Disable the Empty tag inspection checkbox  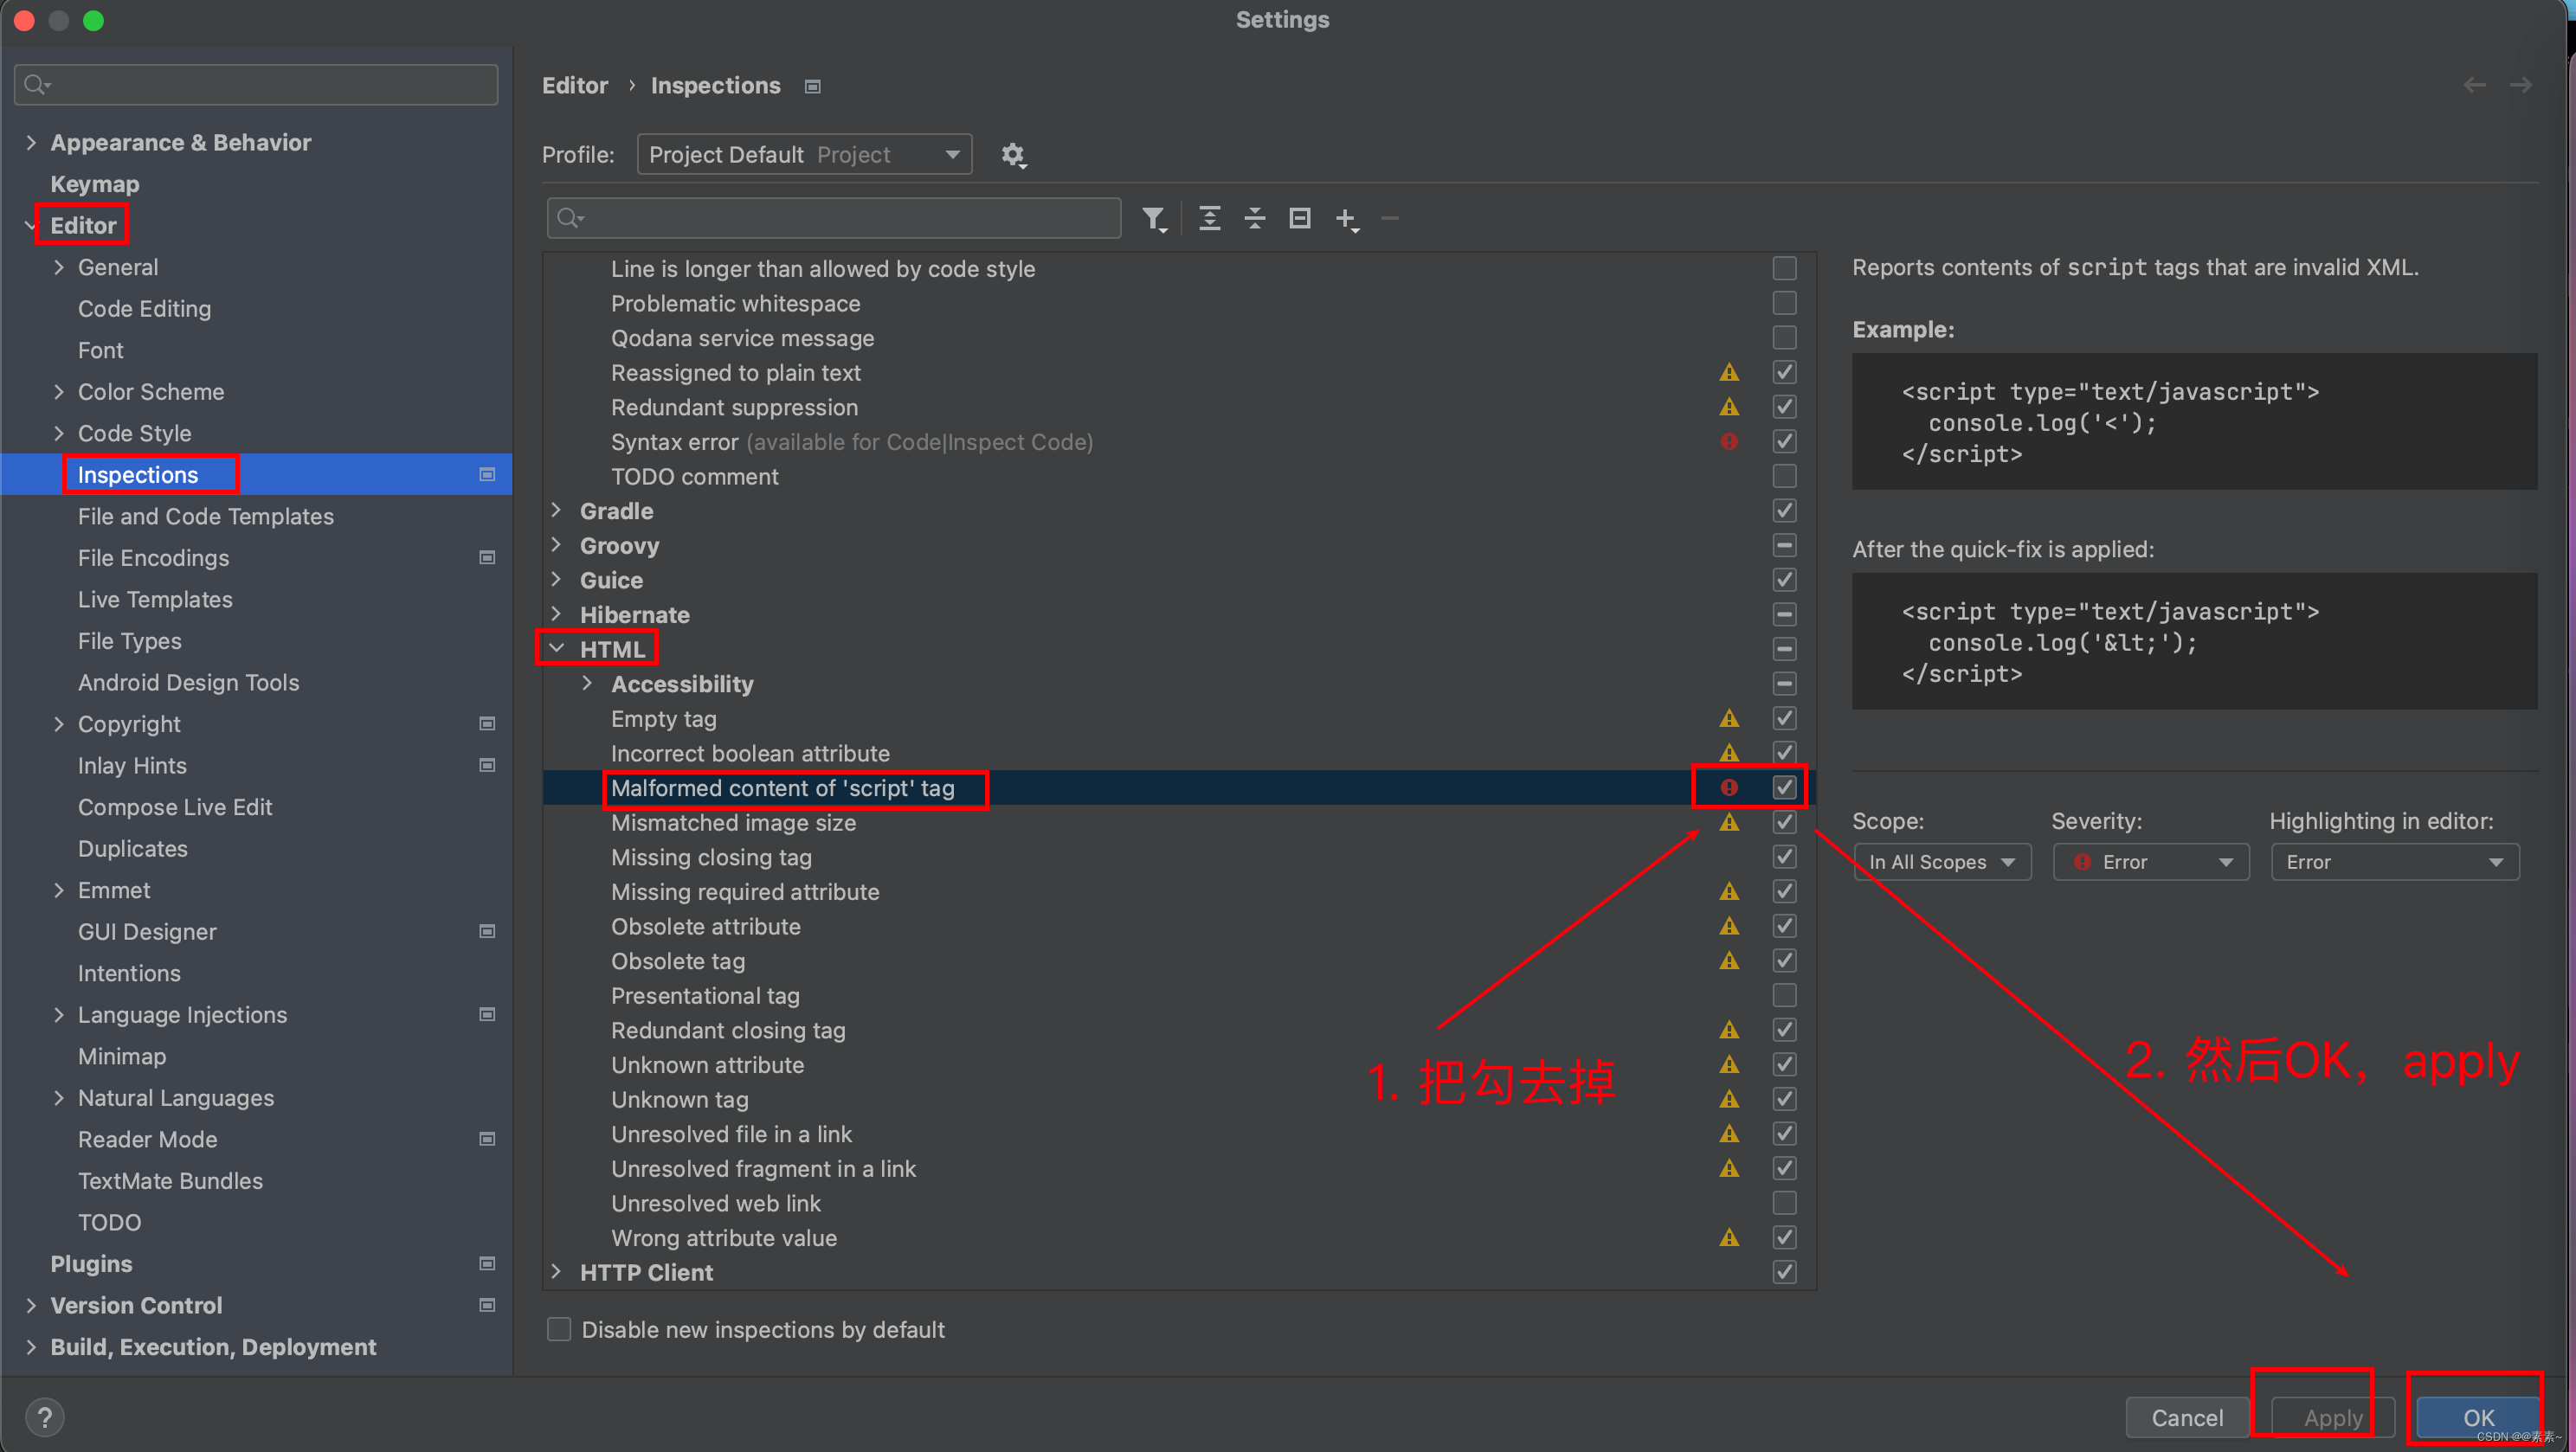pos(1783,718)
